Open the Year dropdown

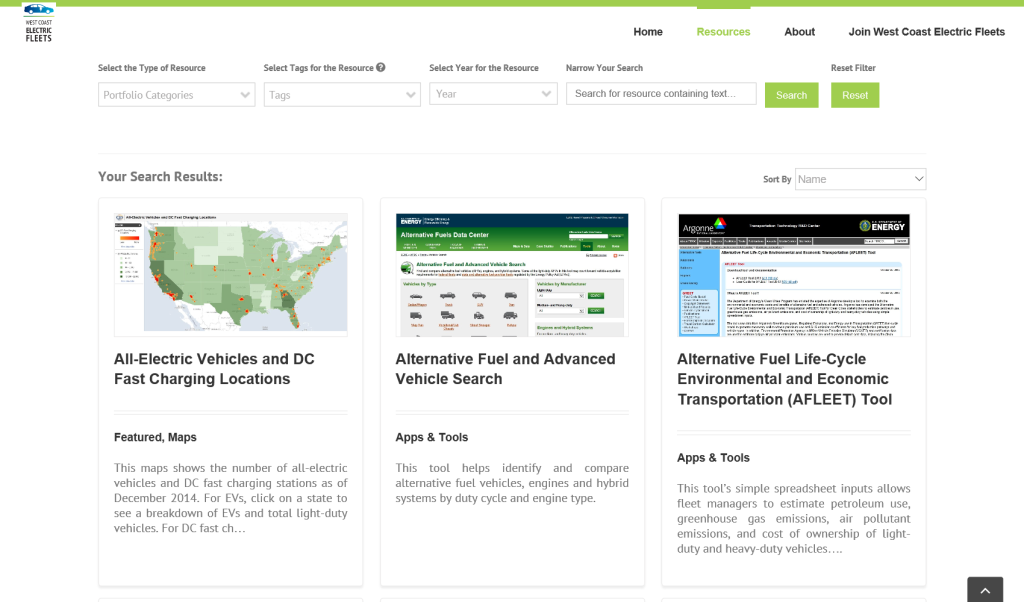point(493,94)
